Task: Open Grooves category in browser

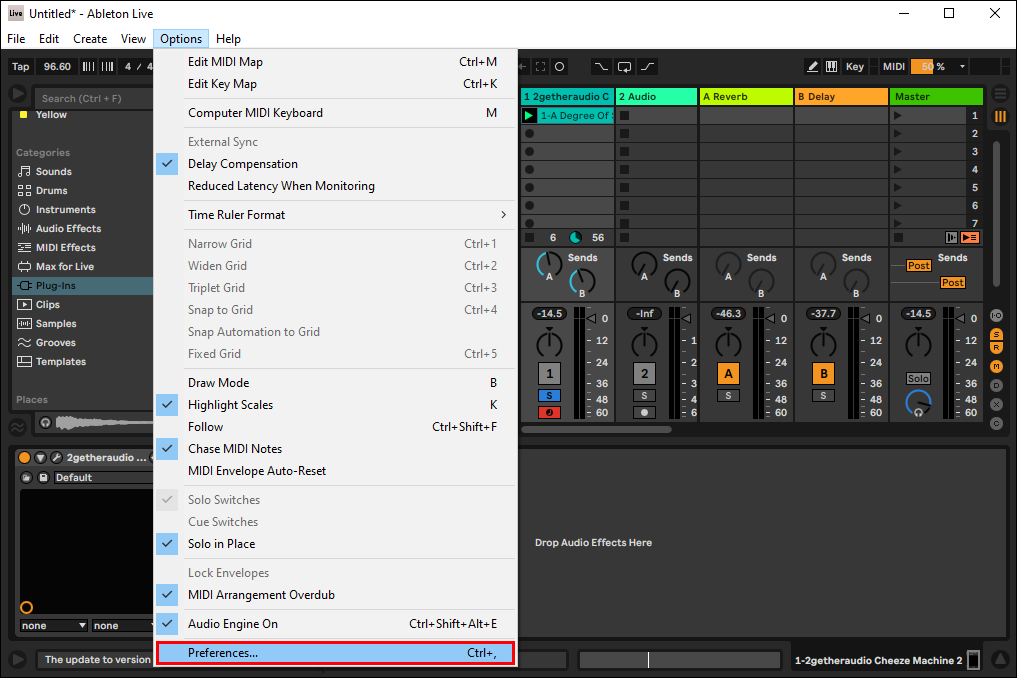Action: pos(55,343)
